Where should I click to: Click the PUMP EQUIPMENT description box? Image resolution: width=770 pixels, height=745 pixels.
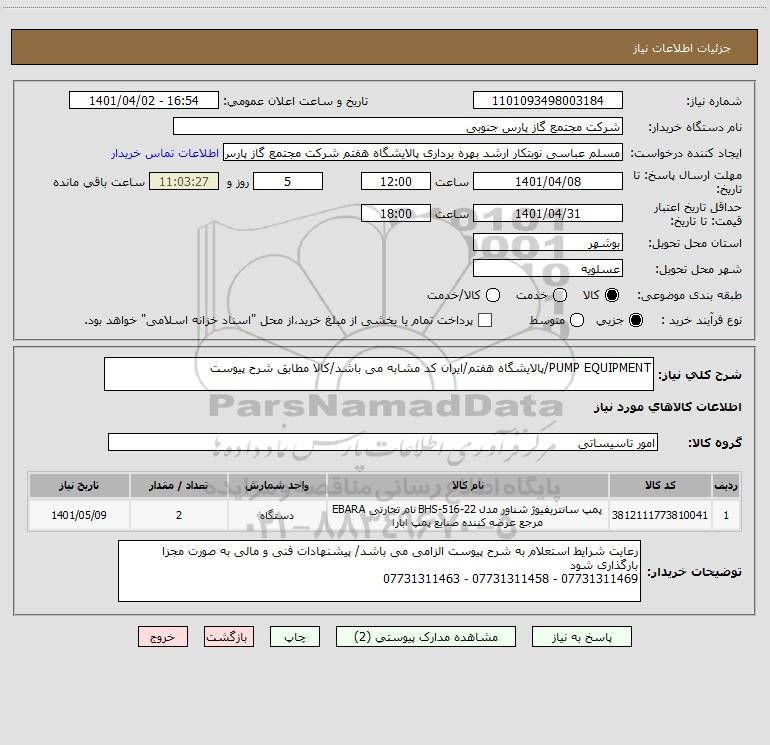379,374
